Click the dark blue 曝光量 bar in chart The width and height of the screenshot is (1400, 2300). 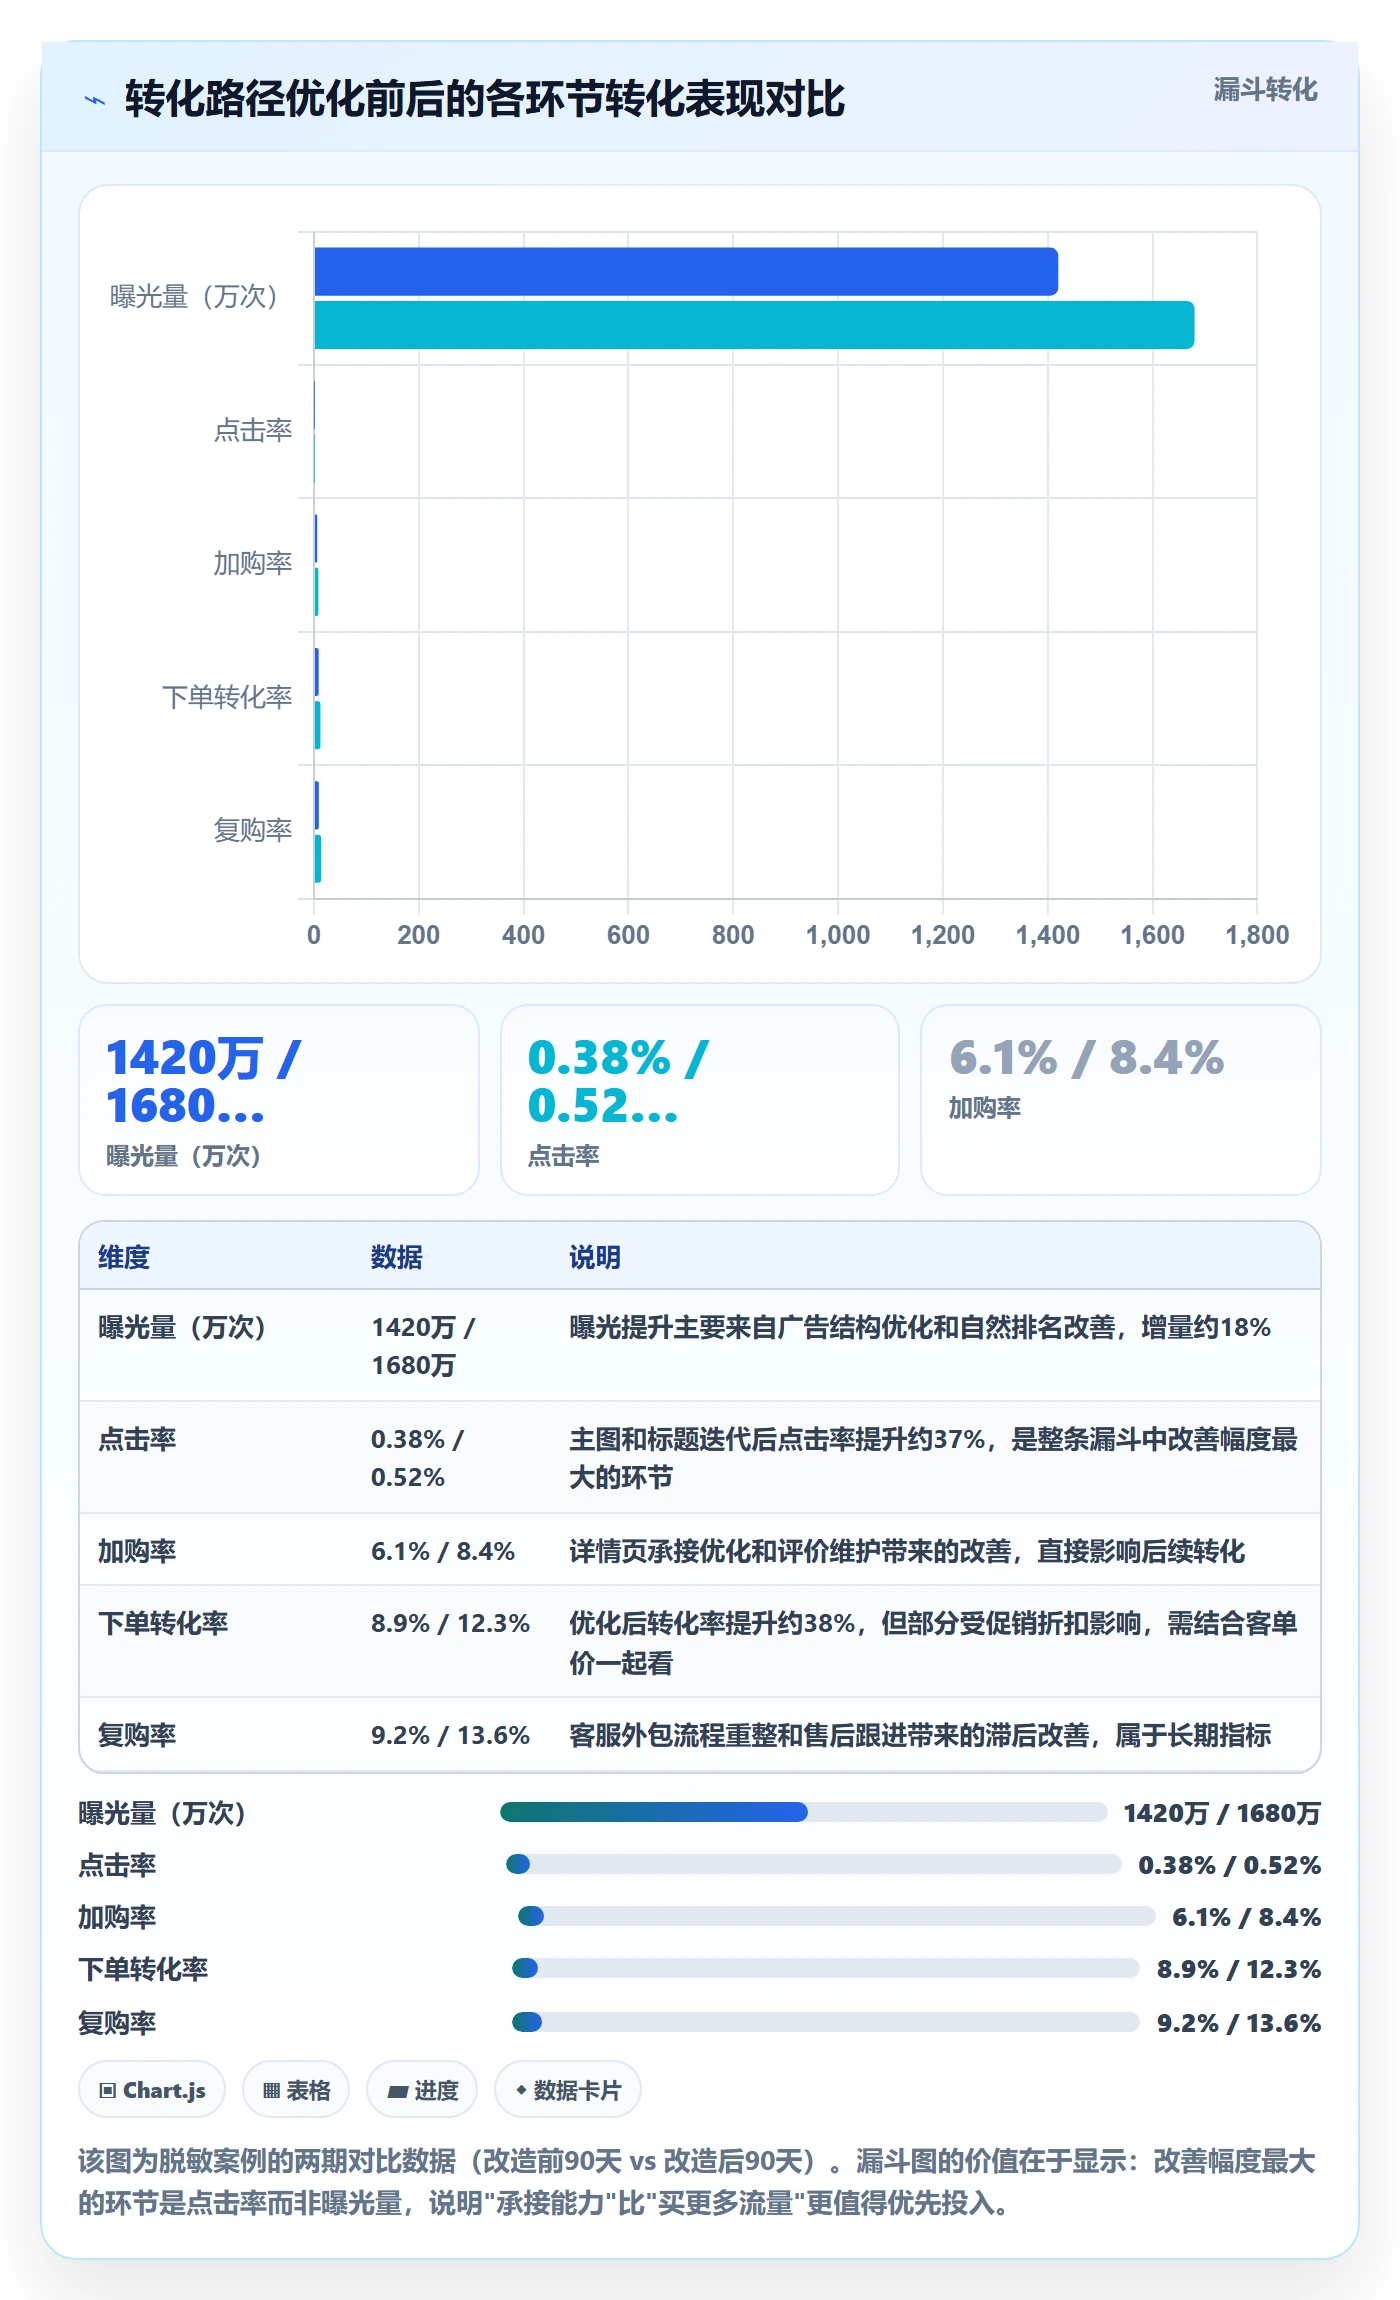pos(686,272)
